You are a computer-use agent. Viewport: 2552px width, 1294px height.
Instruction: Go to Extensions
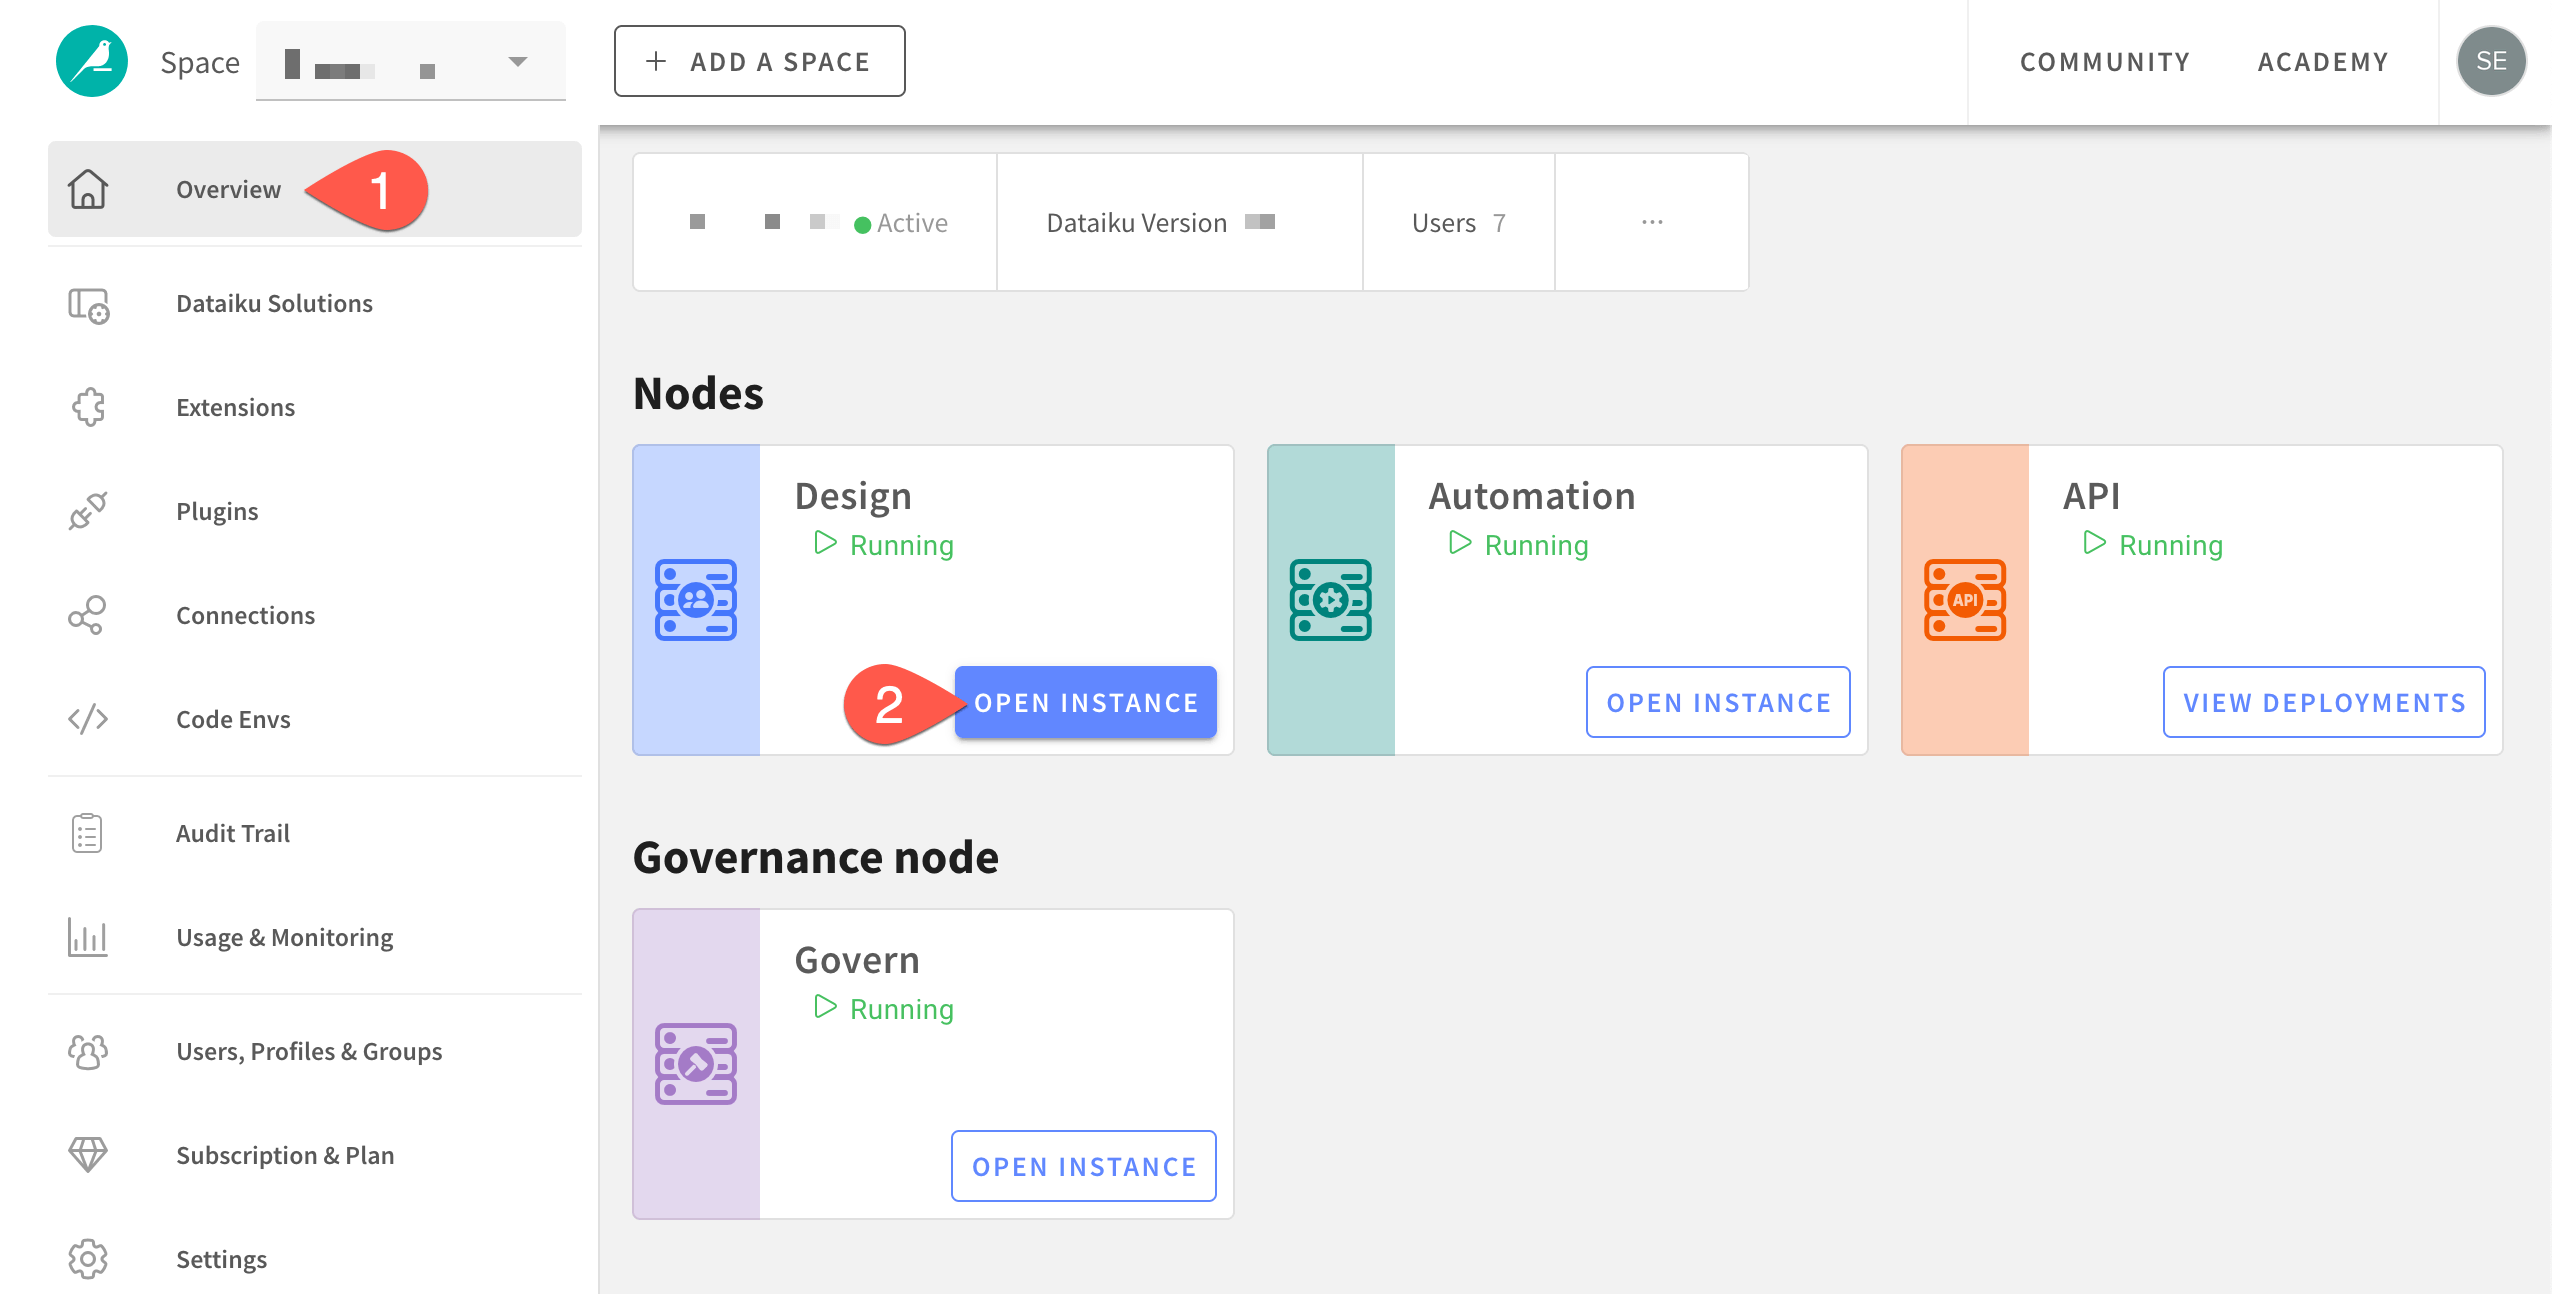[x=235, y=407]
